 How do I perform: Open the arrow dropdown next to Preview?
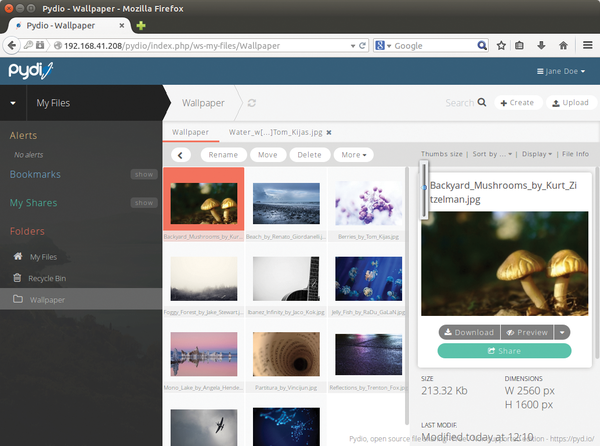pyautogui.click(x=562, y=332)
